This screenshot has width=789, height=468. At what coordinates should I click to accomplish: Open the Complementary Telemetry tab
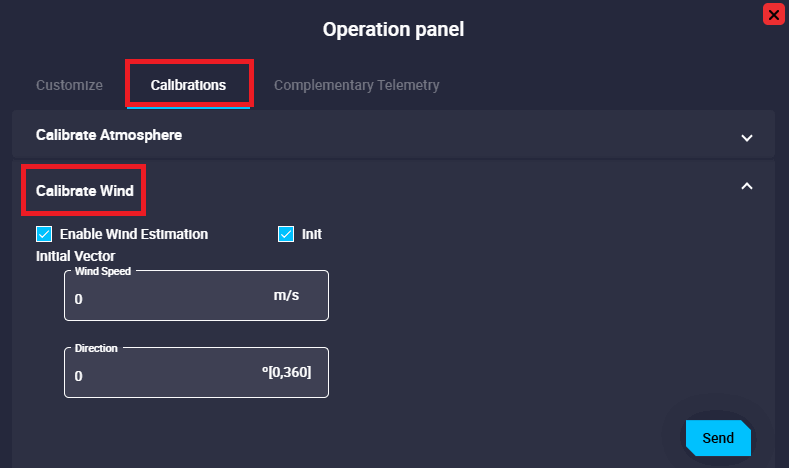[356, 85]
